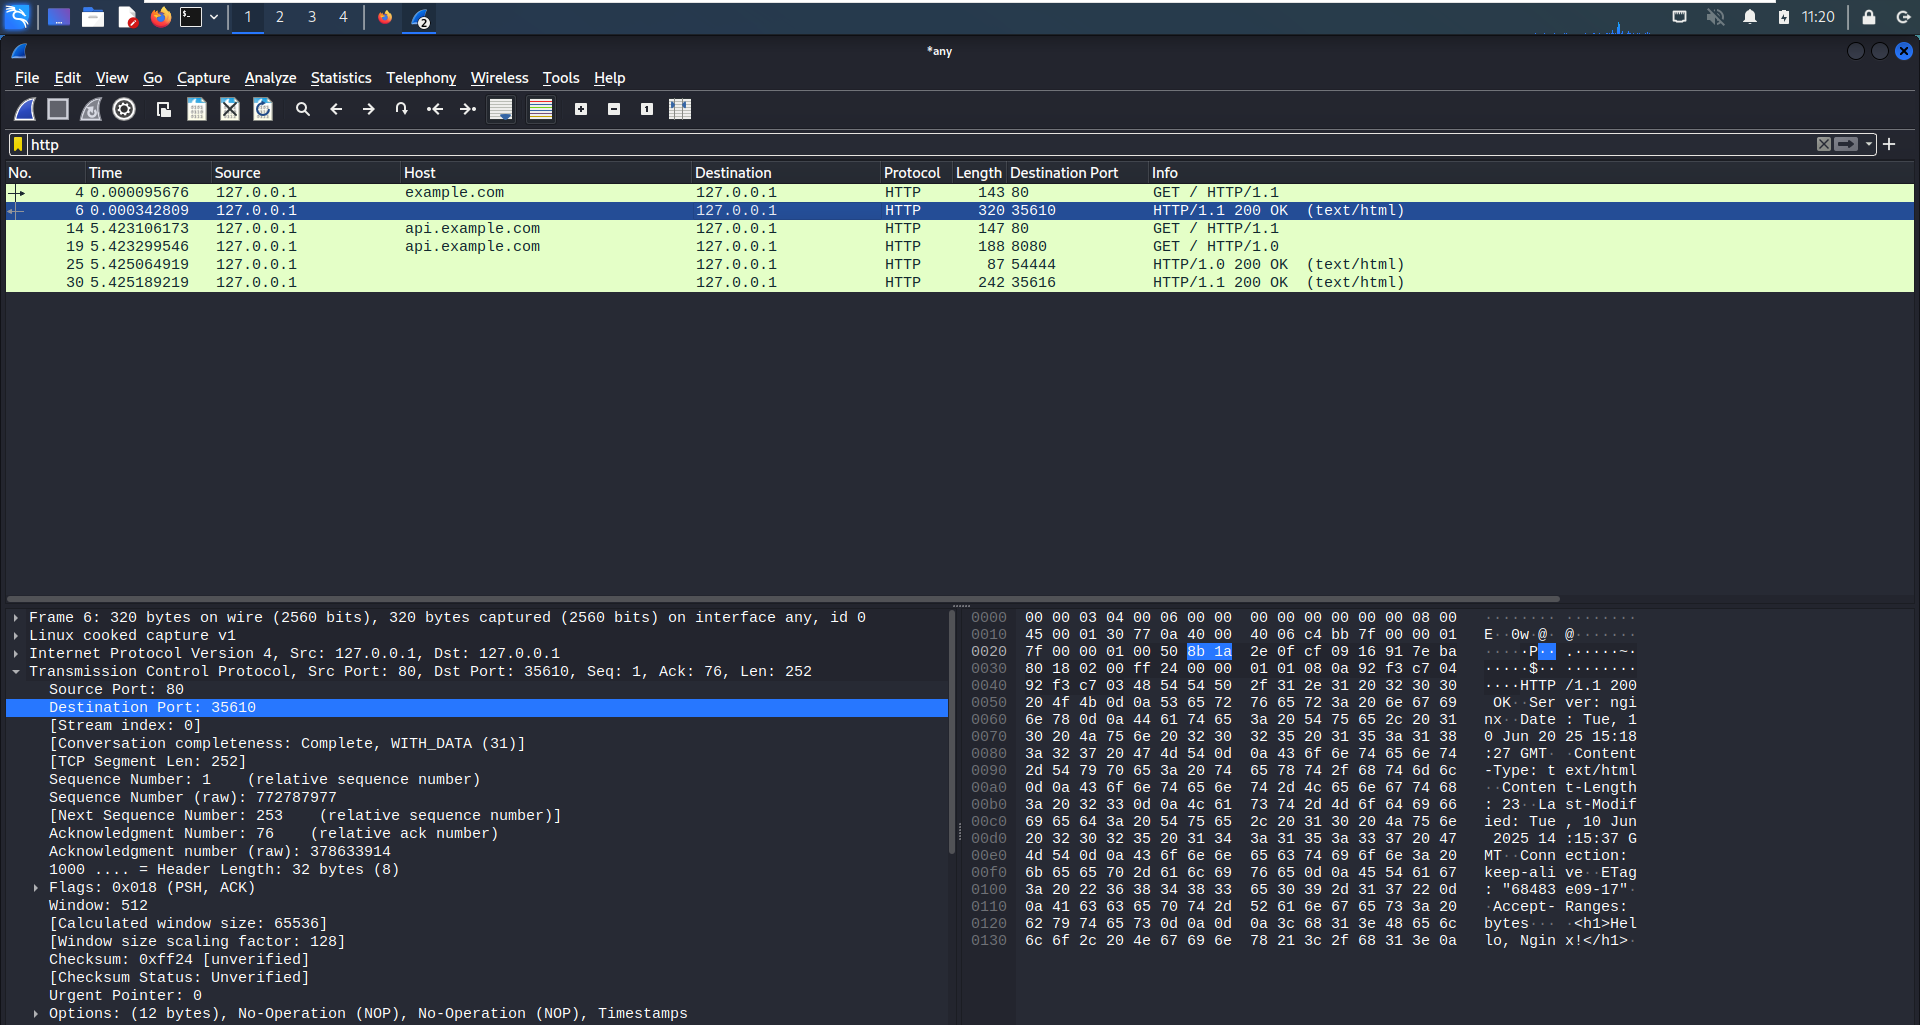The height and width of the screenshot is (1025, 1920).
Task: Click the http display filter field
Action: pyautogui.click(x=920, y=145)
